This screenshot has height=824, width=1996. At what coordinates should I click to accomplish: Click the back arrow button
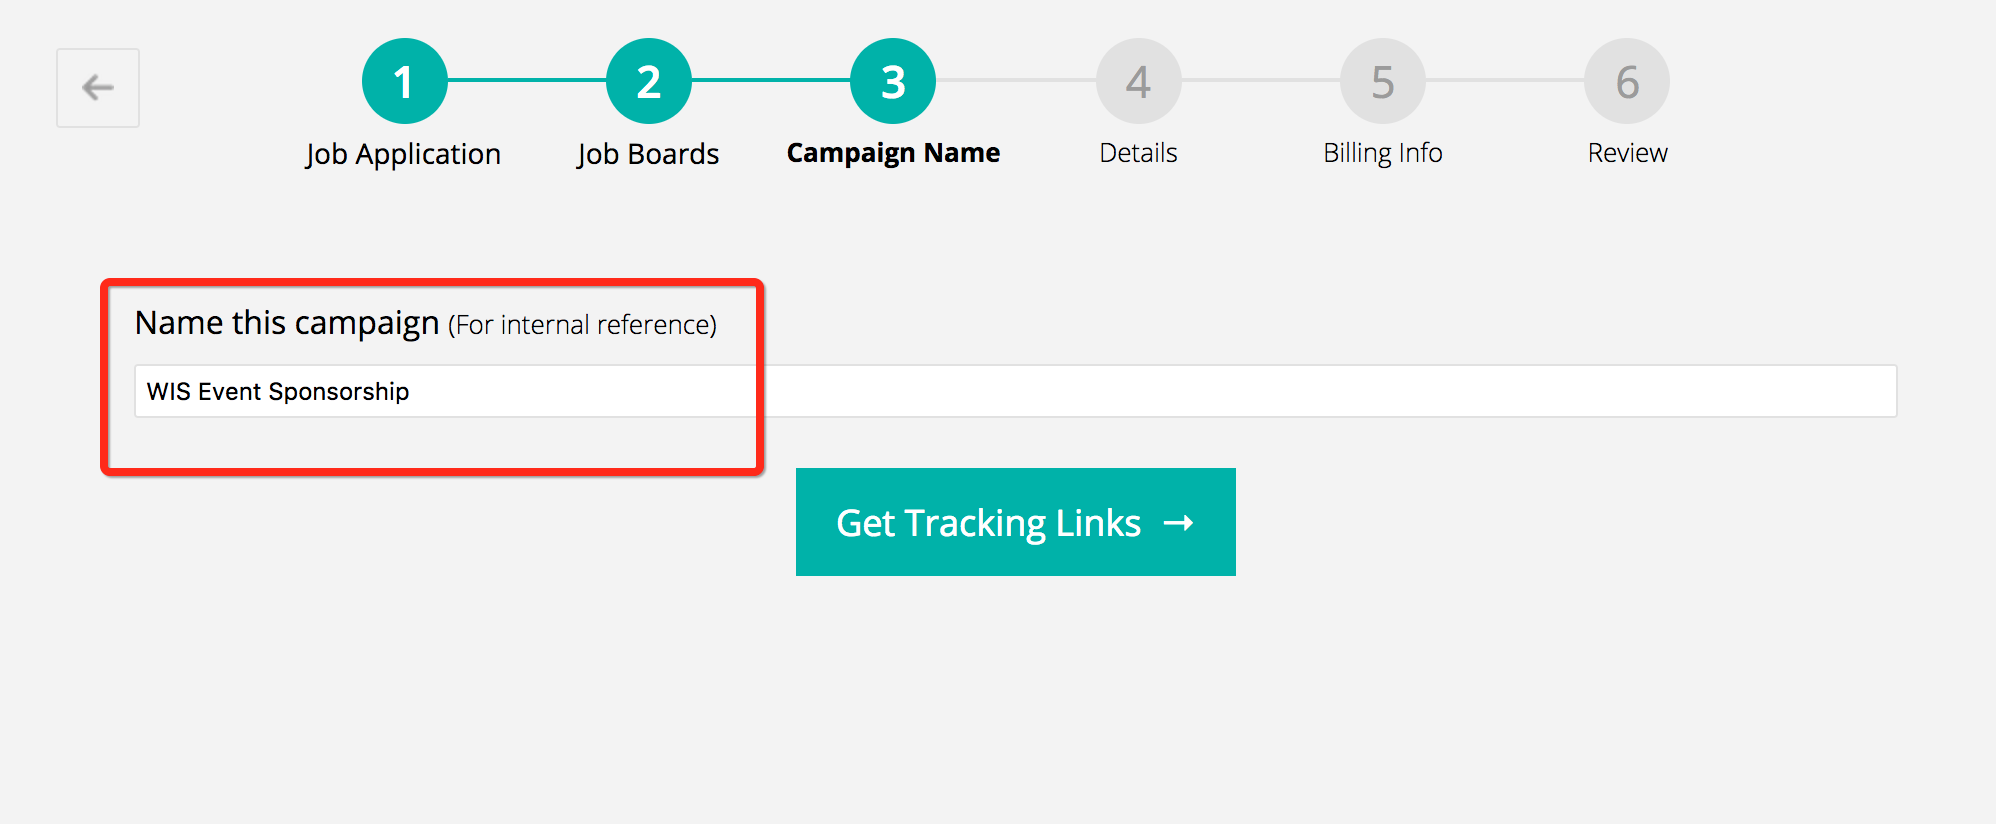coord(98,88)
